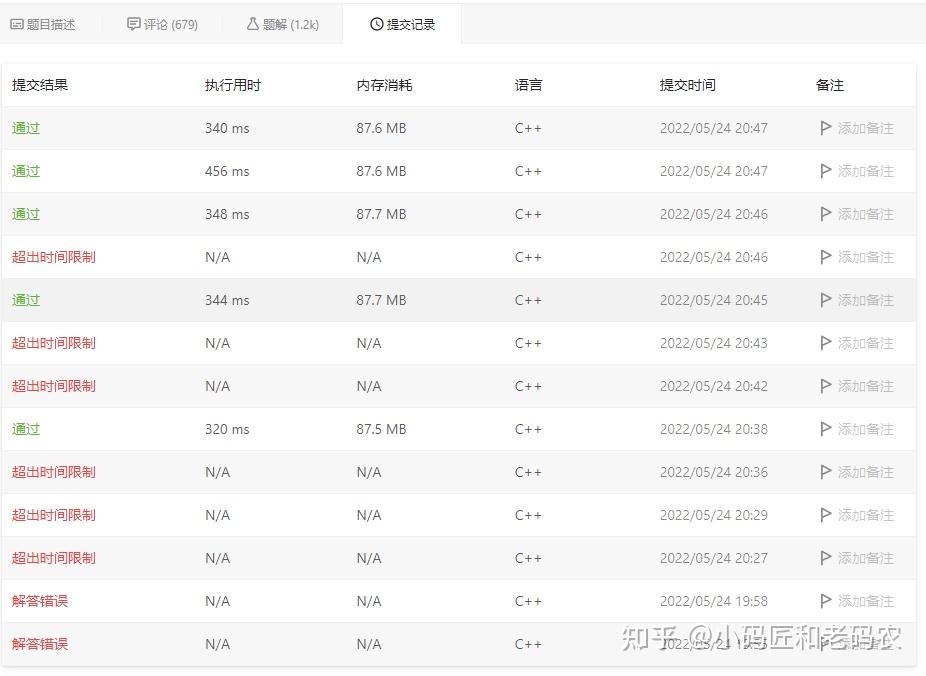The image size is (926, 676).
Task: Click the clock icon on 提交记录 tab
Action: click(377, 24)
